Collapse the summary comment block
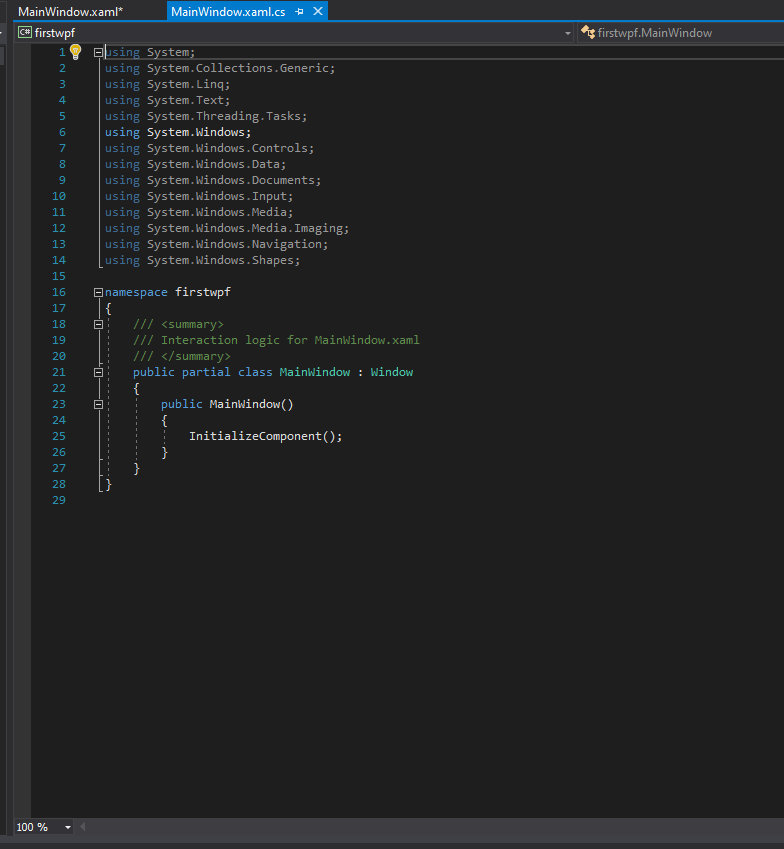The width and height of the screenshot is (784, 849). [x=98, y=324]
